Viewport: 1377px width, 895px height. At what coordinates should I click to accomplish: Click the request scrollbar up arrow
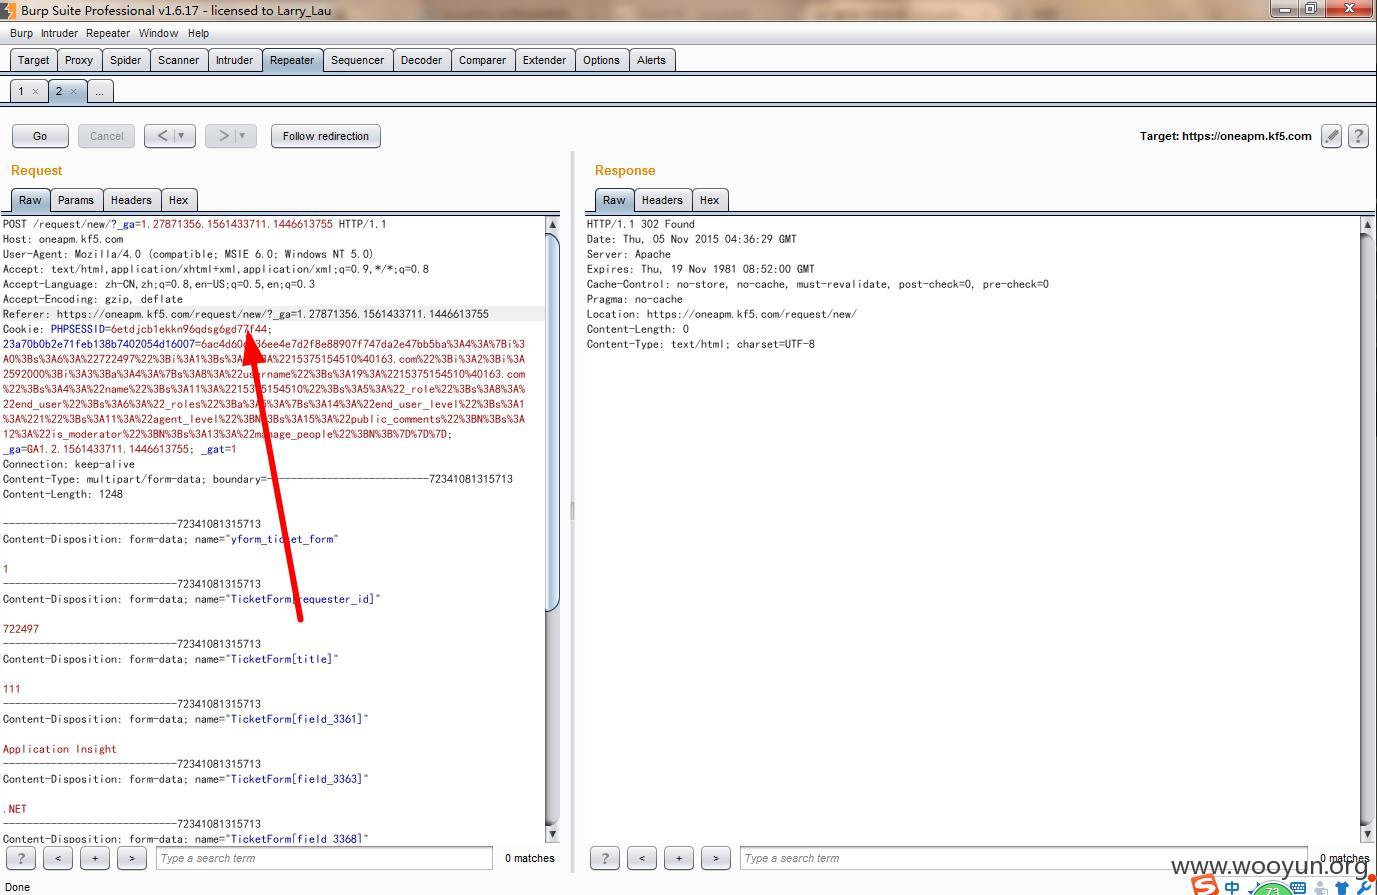point(552,225)
